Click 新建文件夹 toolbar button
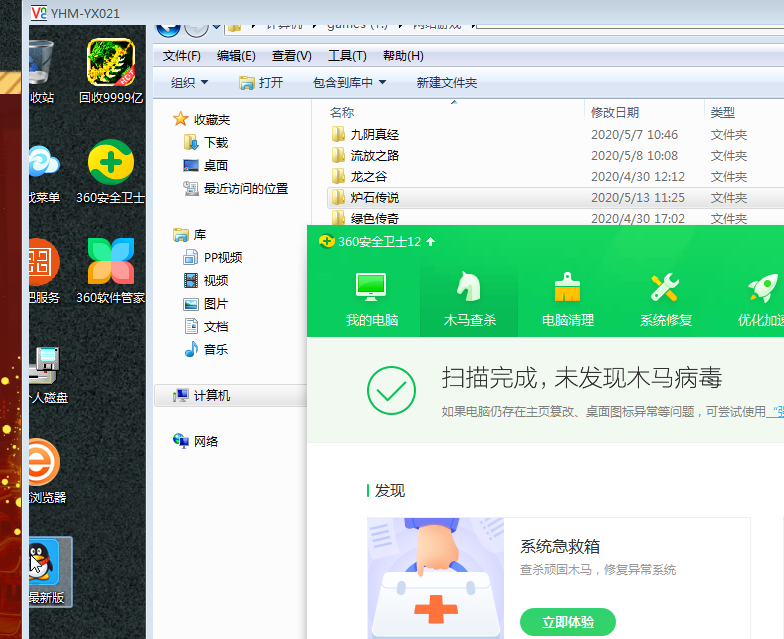 (x=446, y=82)
